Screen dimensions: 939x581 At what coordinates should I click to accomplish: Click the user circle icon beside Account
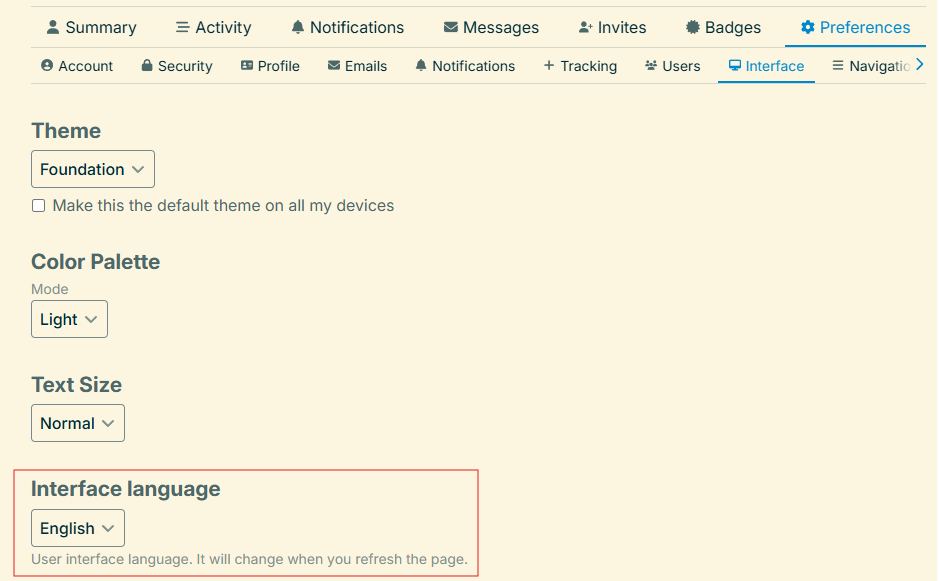47,65
